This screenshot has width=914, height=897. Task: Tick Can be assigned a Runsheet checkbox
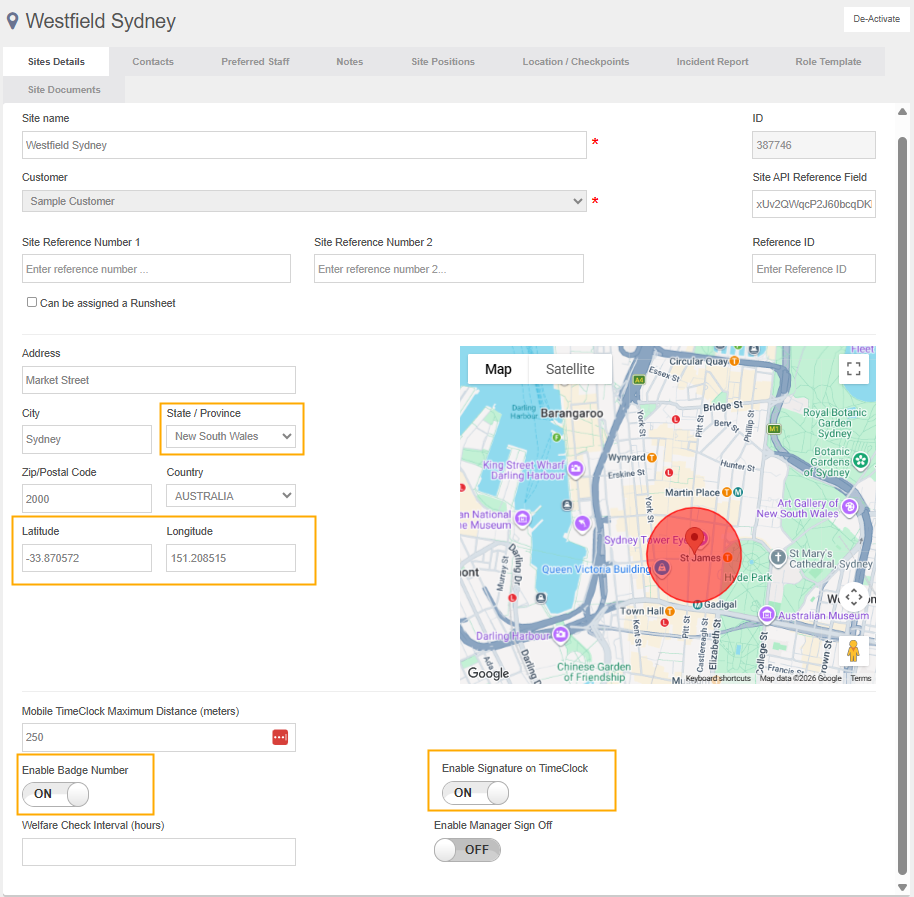click(x=32, y=302)
